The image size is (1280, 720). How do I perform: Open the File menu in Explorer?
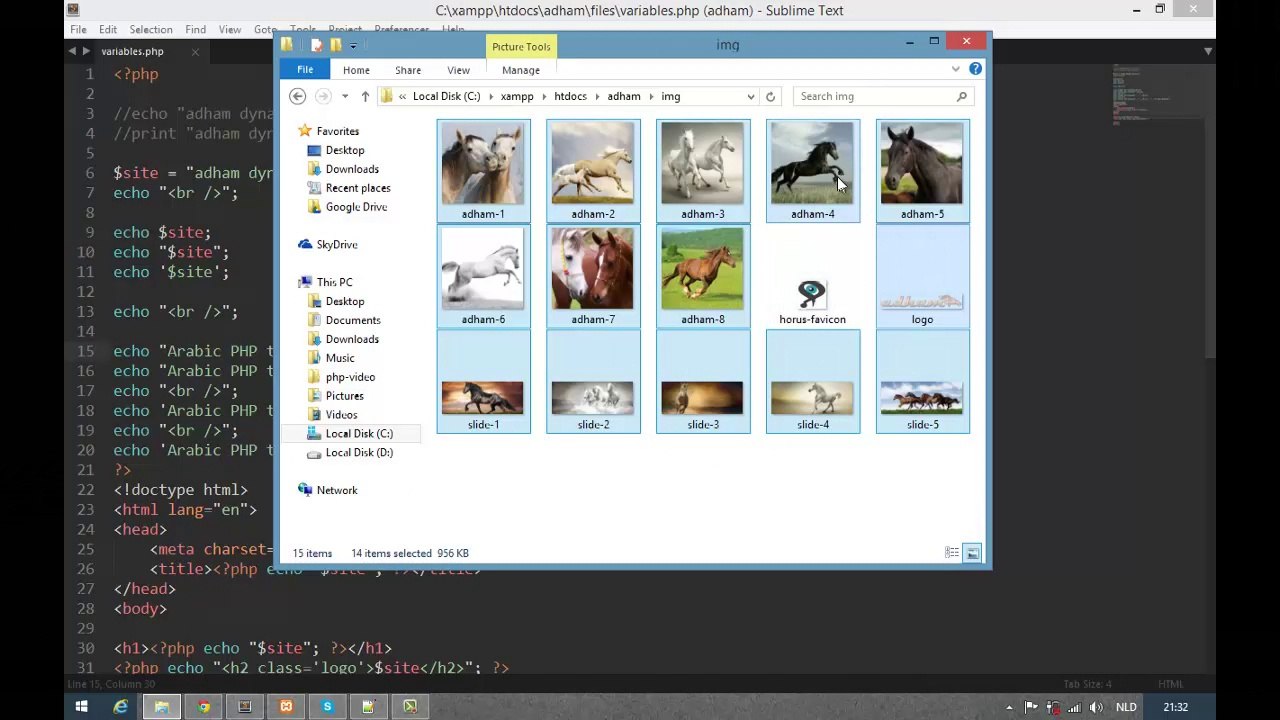[x=305, y=69]
